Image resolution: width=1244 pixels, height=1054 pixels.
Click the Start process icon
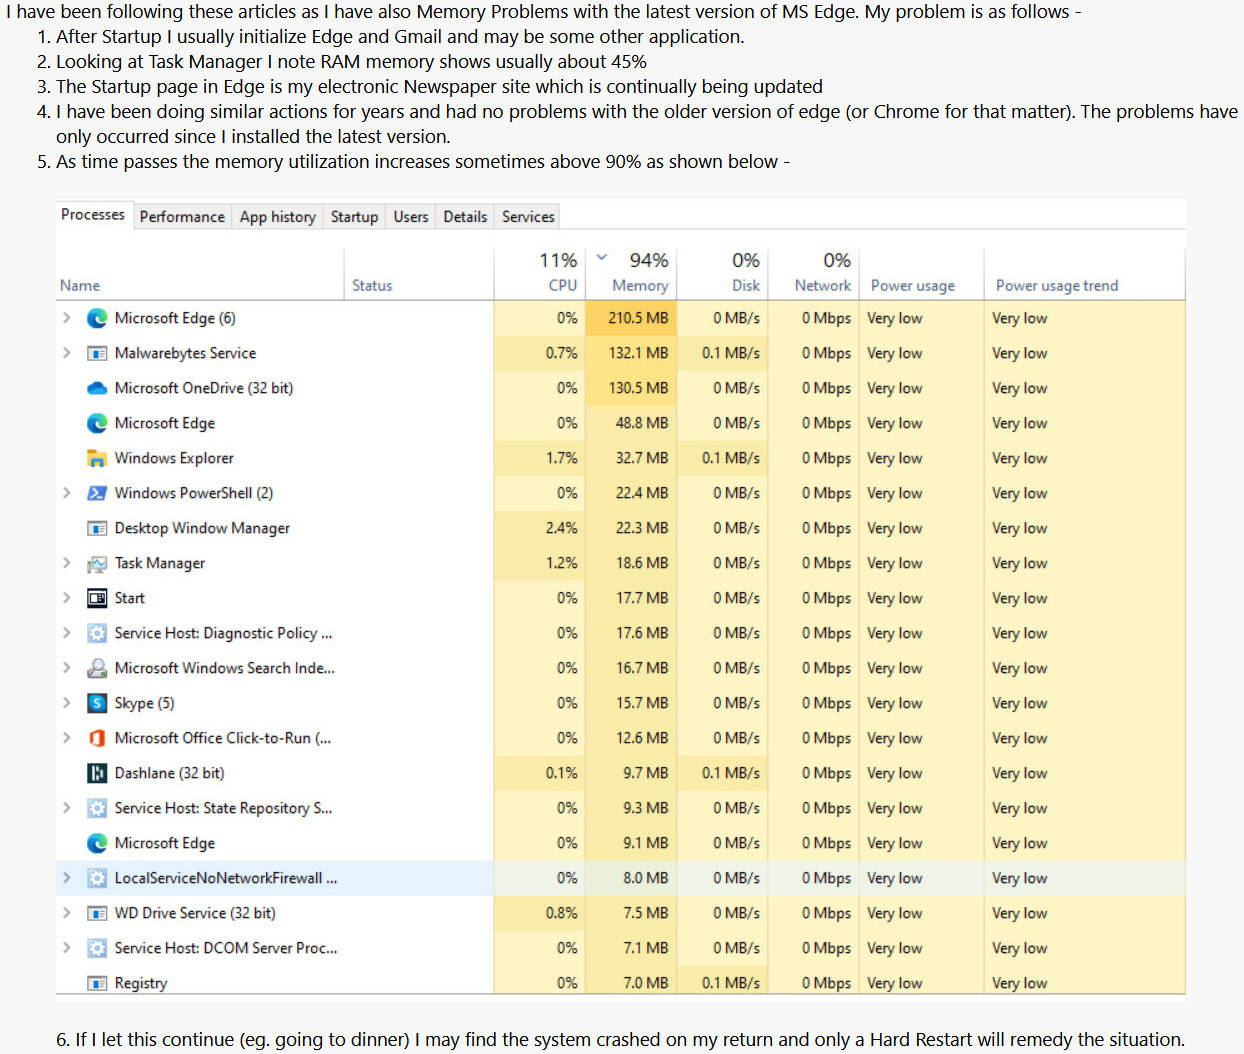click(x=97, y=598)
